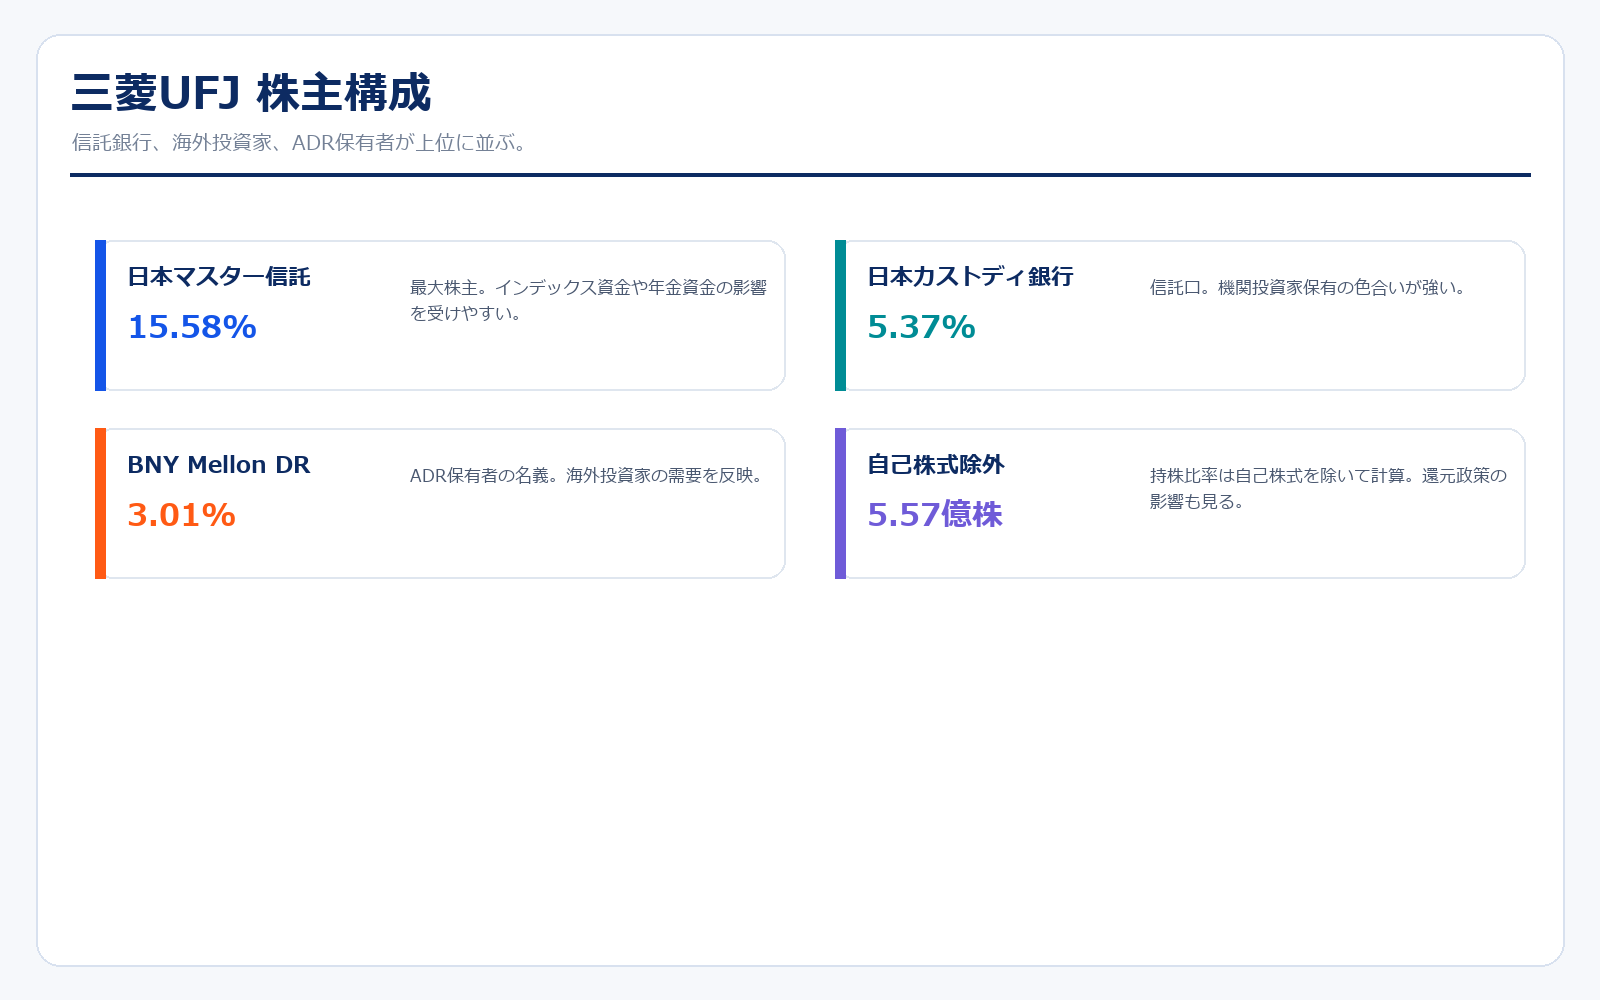
Task: Select the 5.37% value
Action: tap(921, 327)
